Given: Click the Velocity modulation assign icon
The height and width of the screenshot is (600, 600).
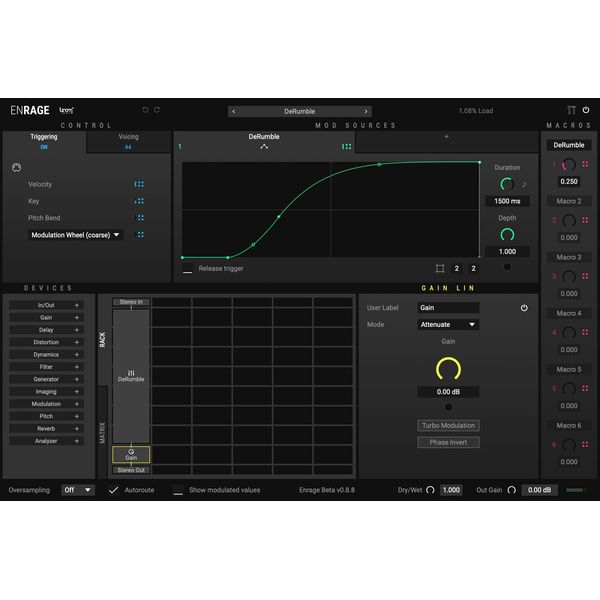Looking at the screenshot, I should (139, 184).
